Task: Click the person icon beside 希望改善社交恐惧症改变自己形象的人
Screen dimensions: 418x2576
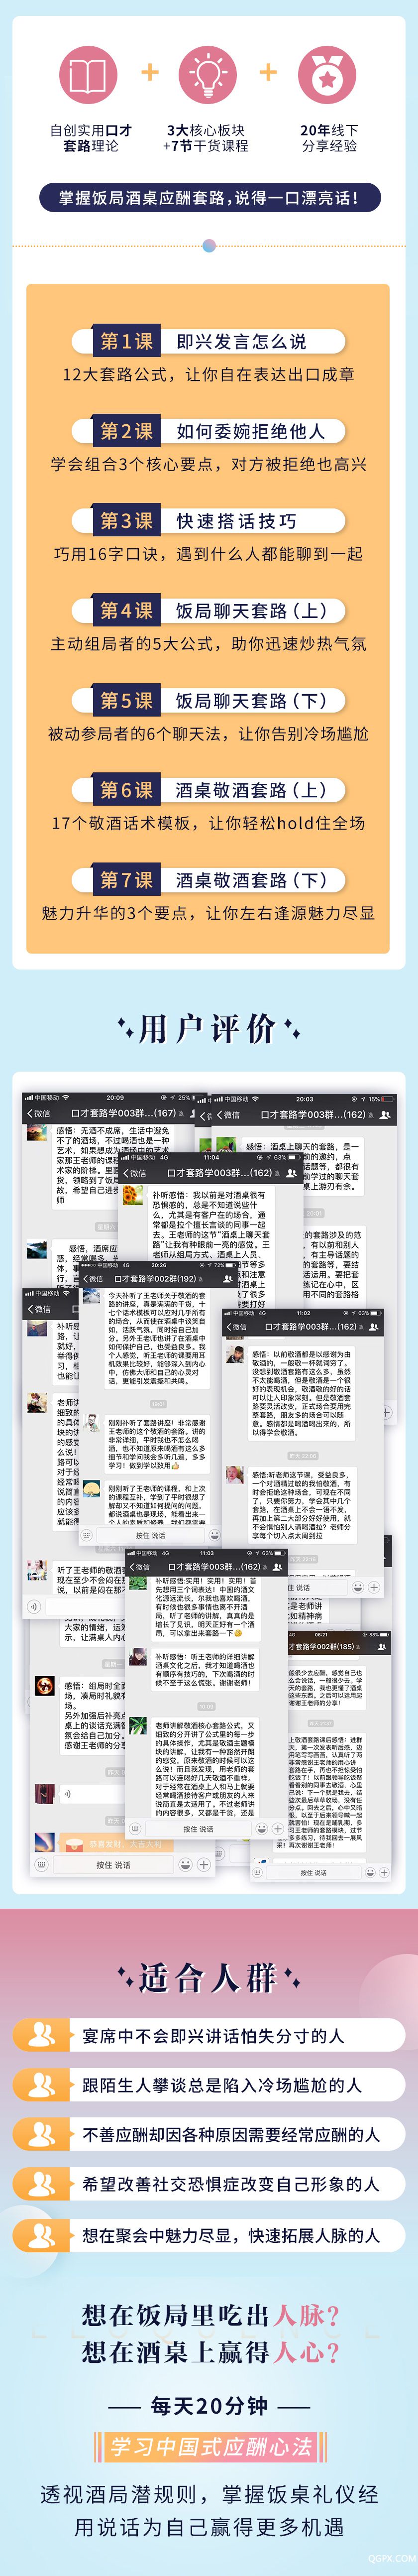Action: click(x=43, y=2184)
